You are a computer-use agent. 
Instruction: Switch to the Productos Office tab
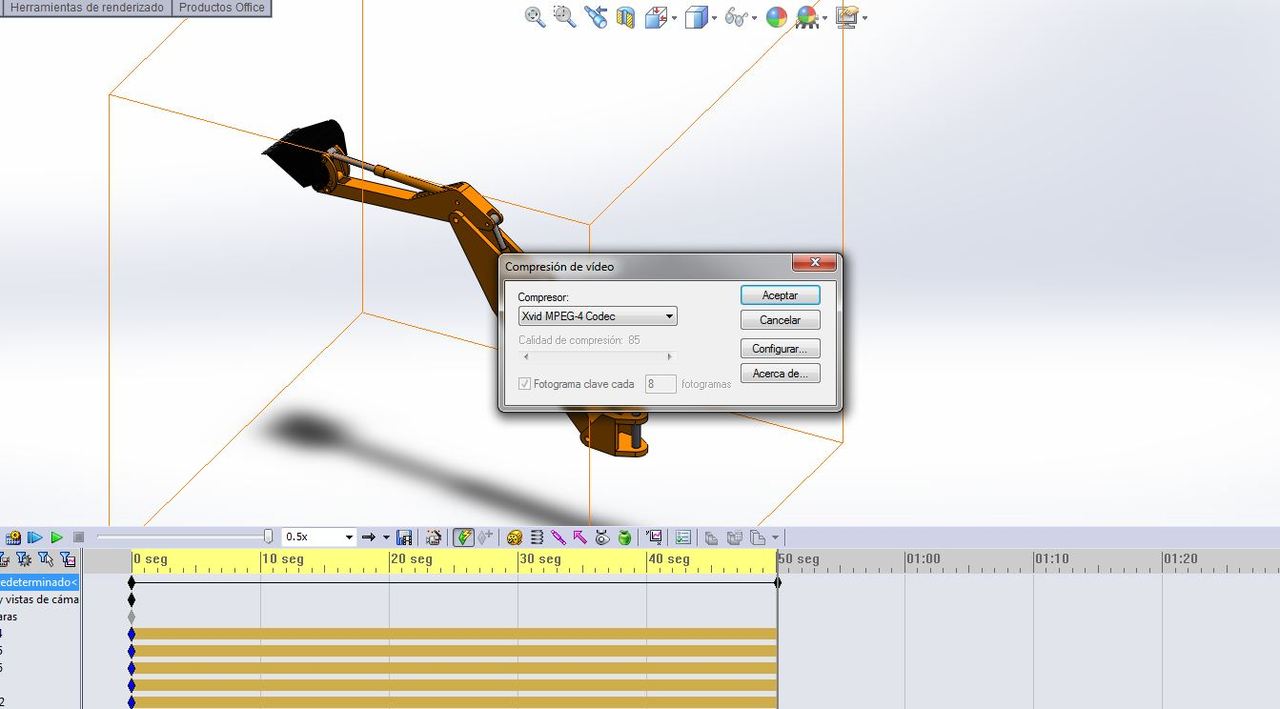[x=221, y=7]
